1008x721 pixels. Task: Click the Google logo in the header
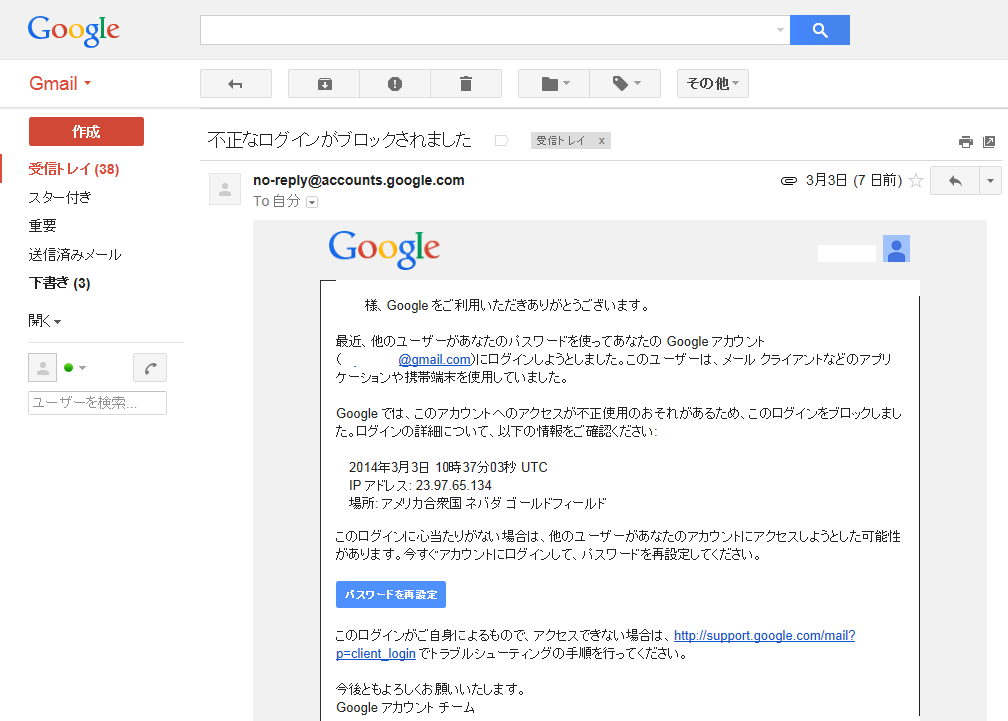(x=73, y=30)
